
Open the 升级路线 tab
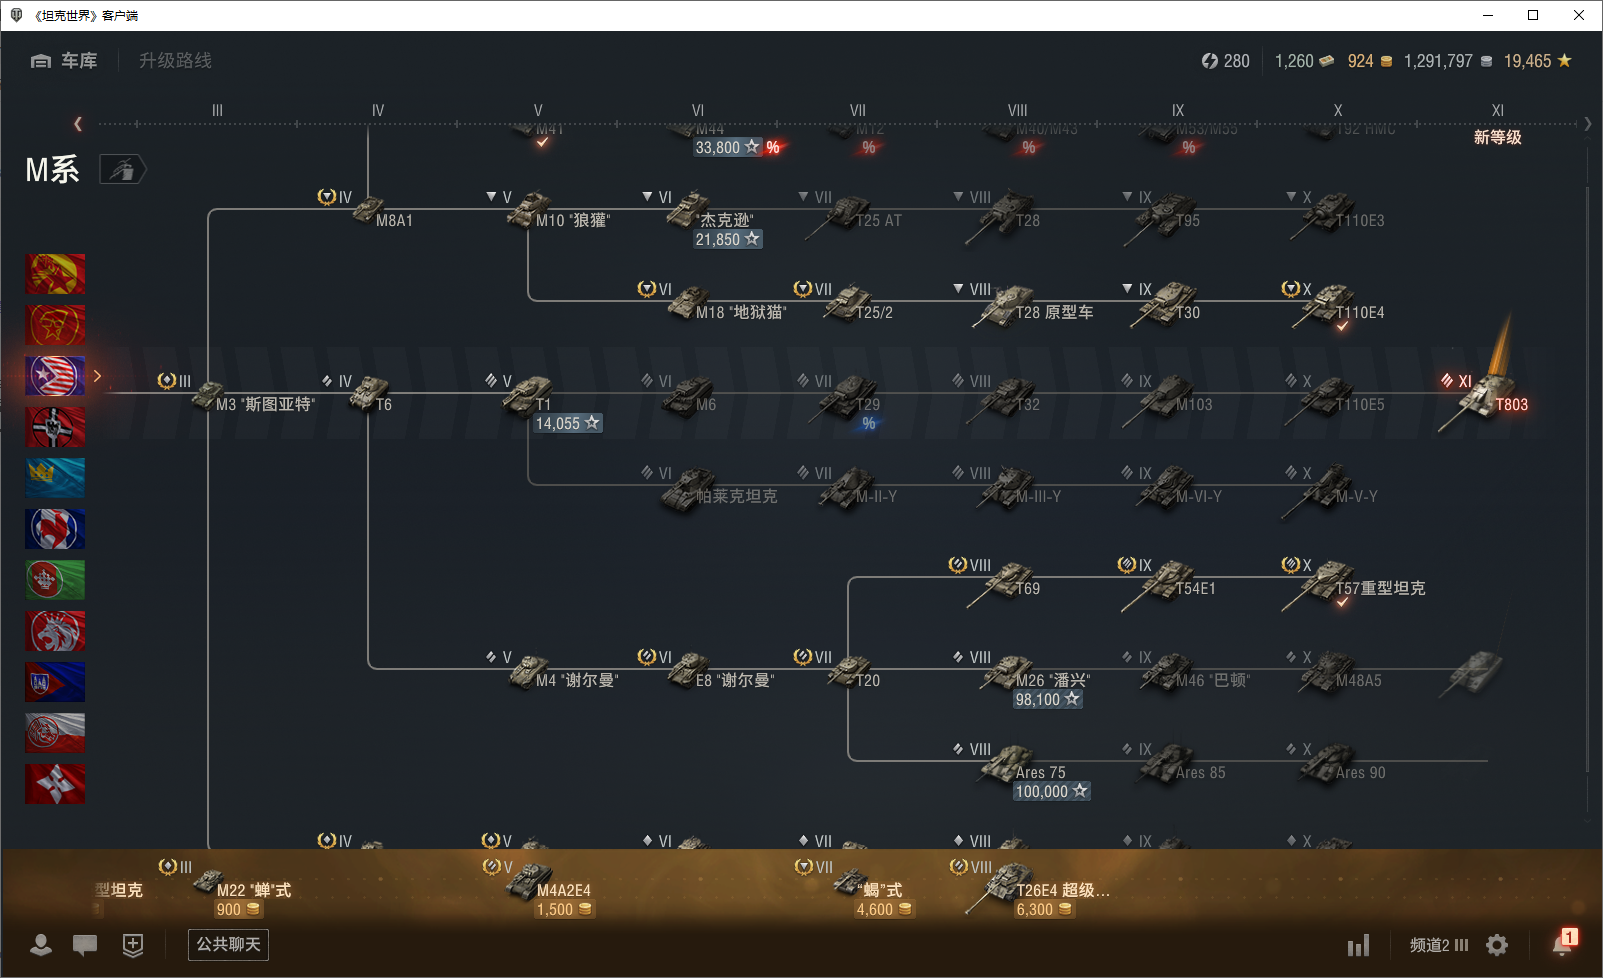pyautogui.click(x=175, y=61)
